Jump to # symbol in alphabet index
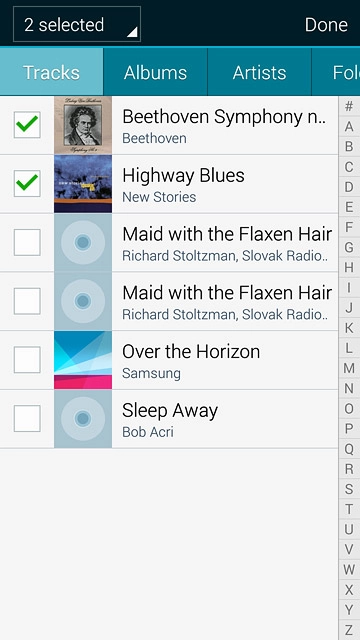360x640 pixels. pyautogui.click(x=349, y=107)
